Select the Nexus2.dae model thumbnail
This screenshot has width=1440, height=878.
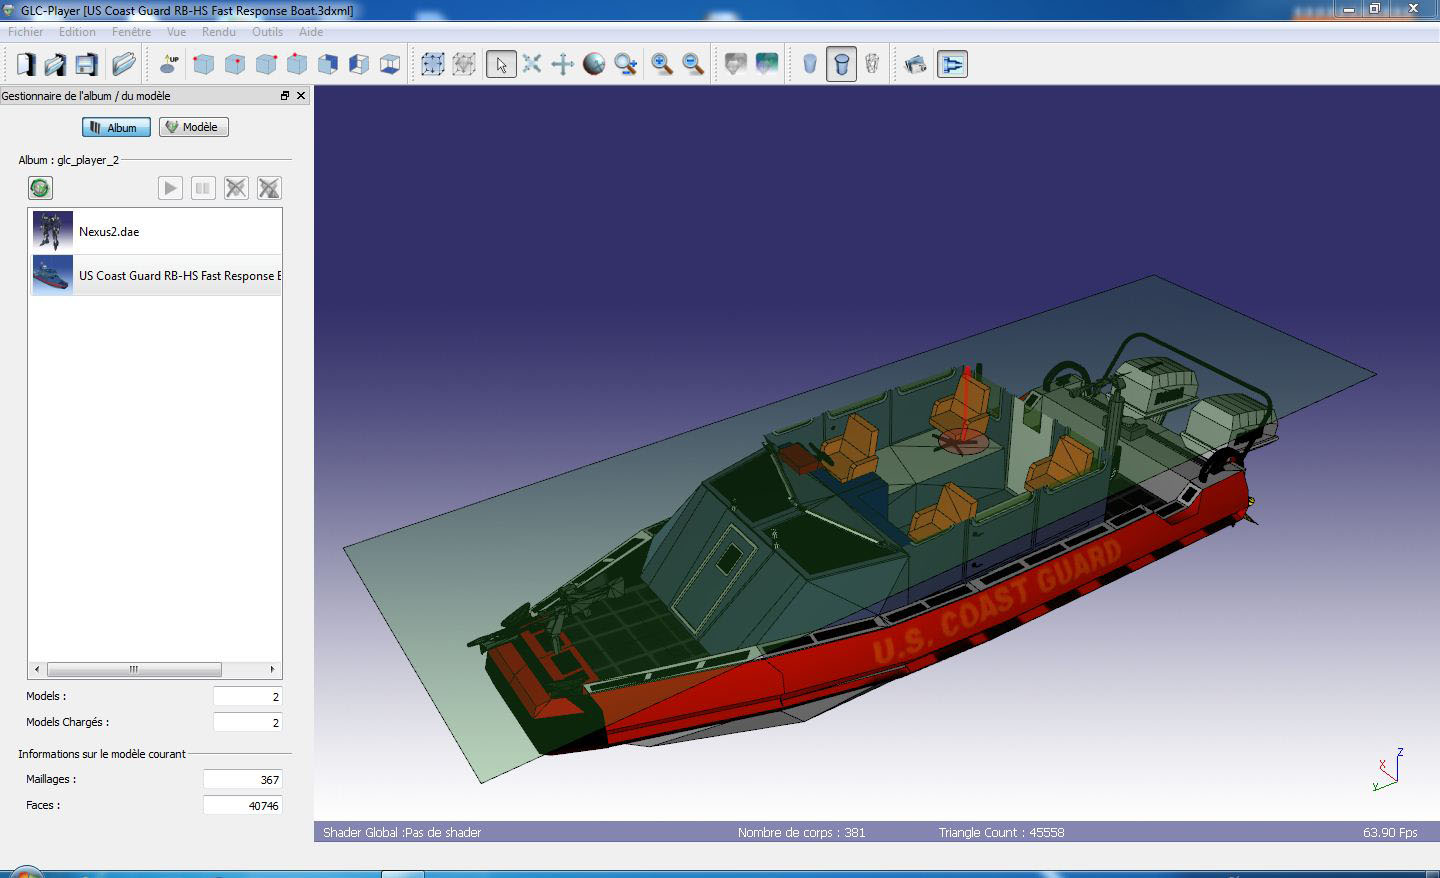click(52, 231)
